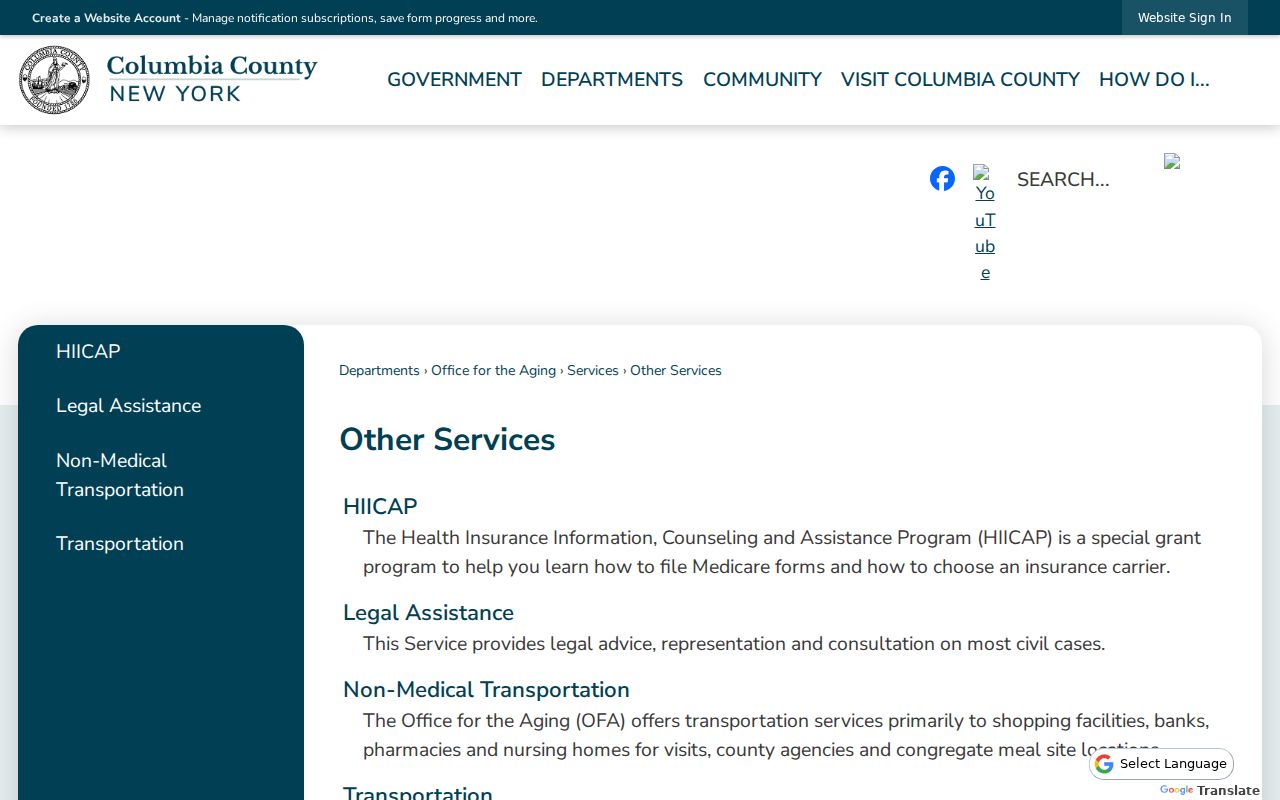The image size is (1280, 800).
Task: Click the Office for the Aging (OFA) paragraph
Action: (x=786, y=735)
